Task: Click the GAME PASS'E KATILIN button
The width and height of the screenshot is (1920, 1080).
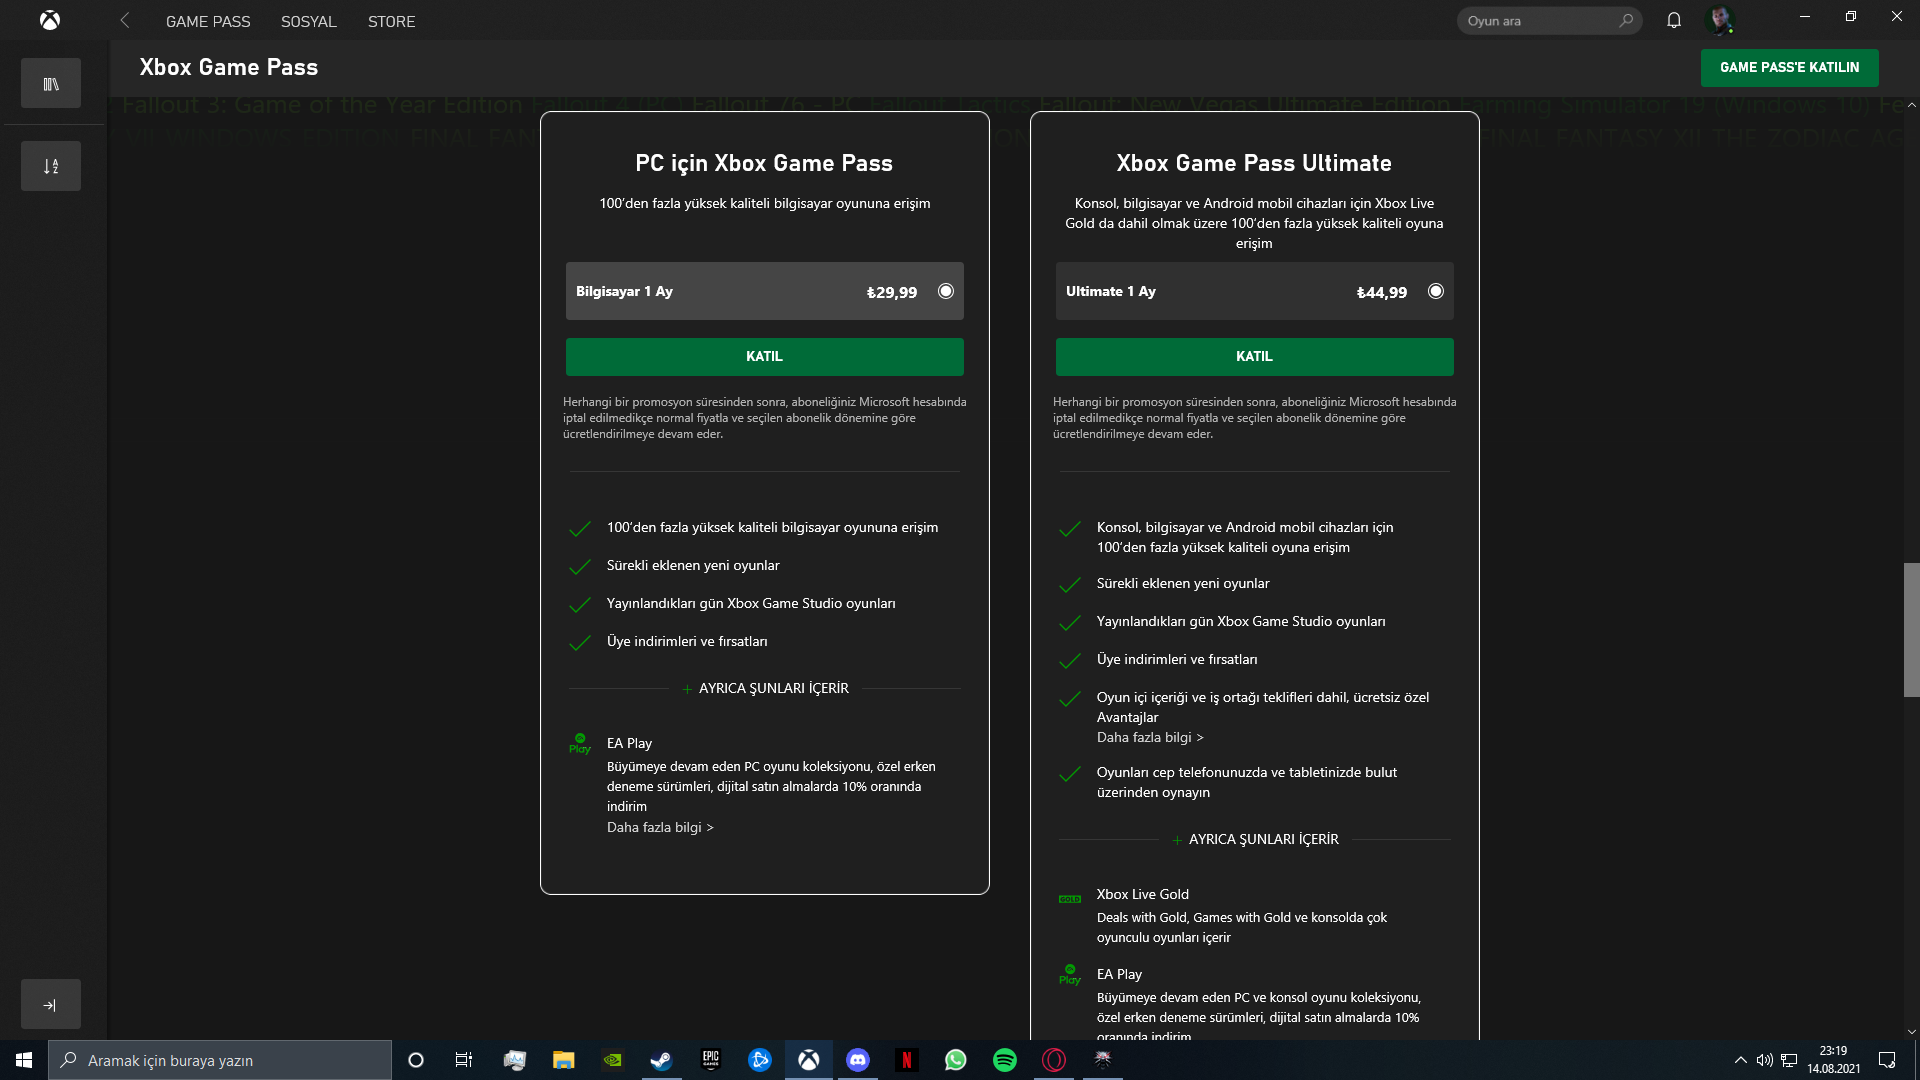Action: (1789, 67)
